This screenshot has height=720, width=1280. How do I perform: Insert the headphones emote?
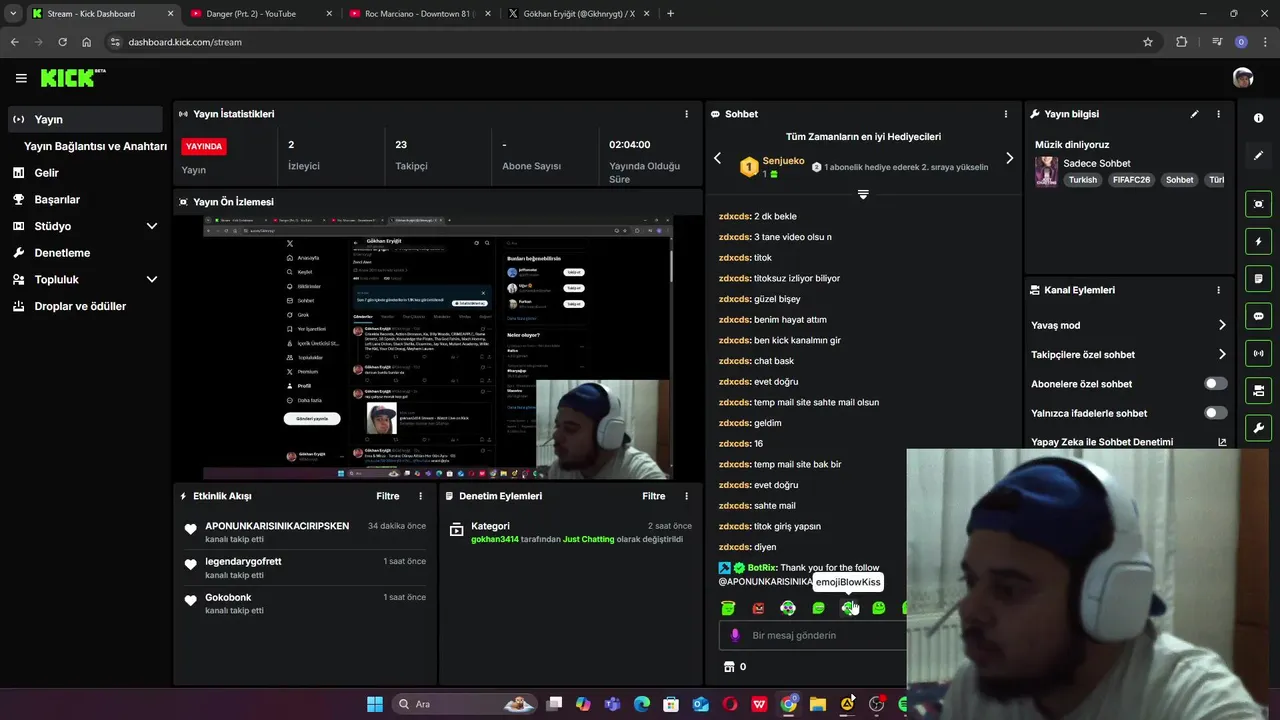[x=788, y=608]
